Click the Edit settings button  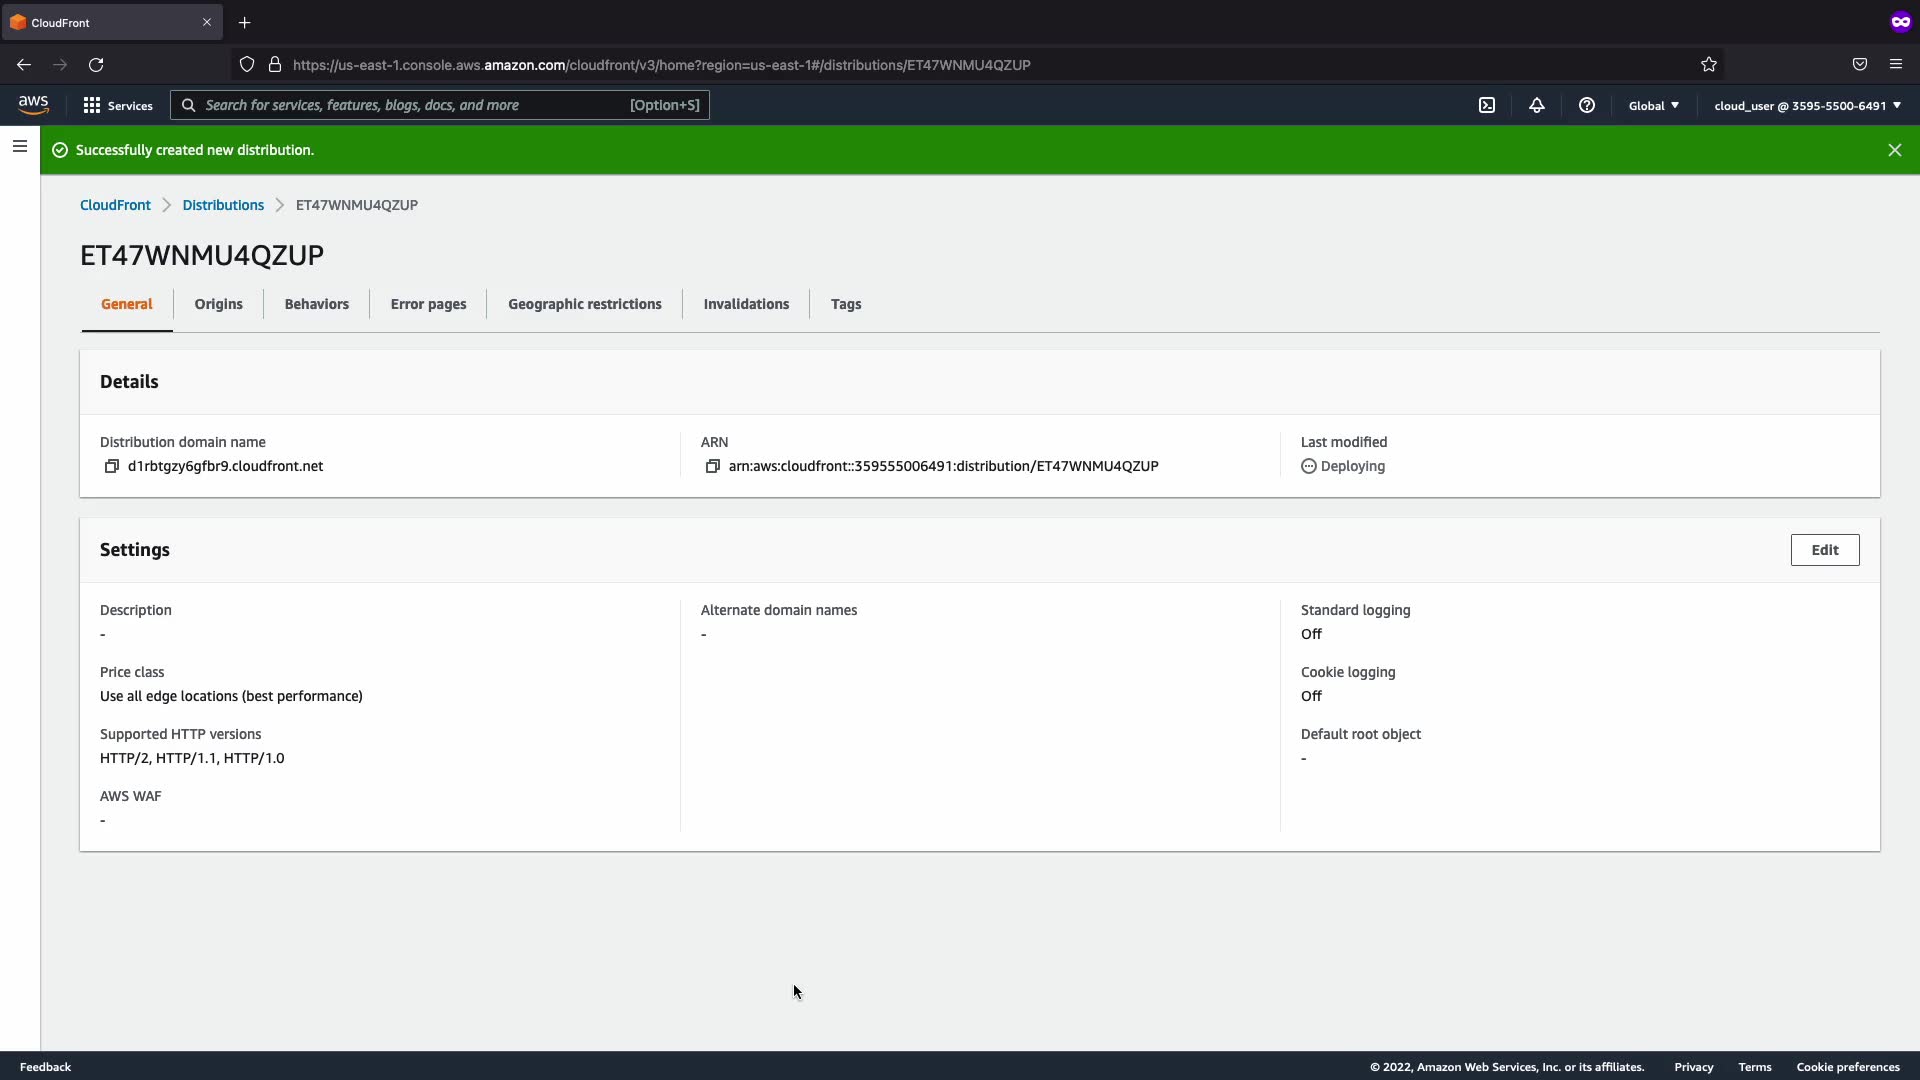(1824, 550)
